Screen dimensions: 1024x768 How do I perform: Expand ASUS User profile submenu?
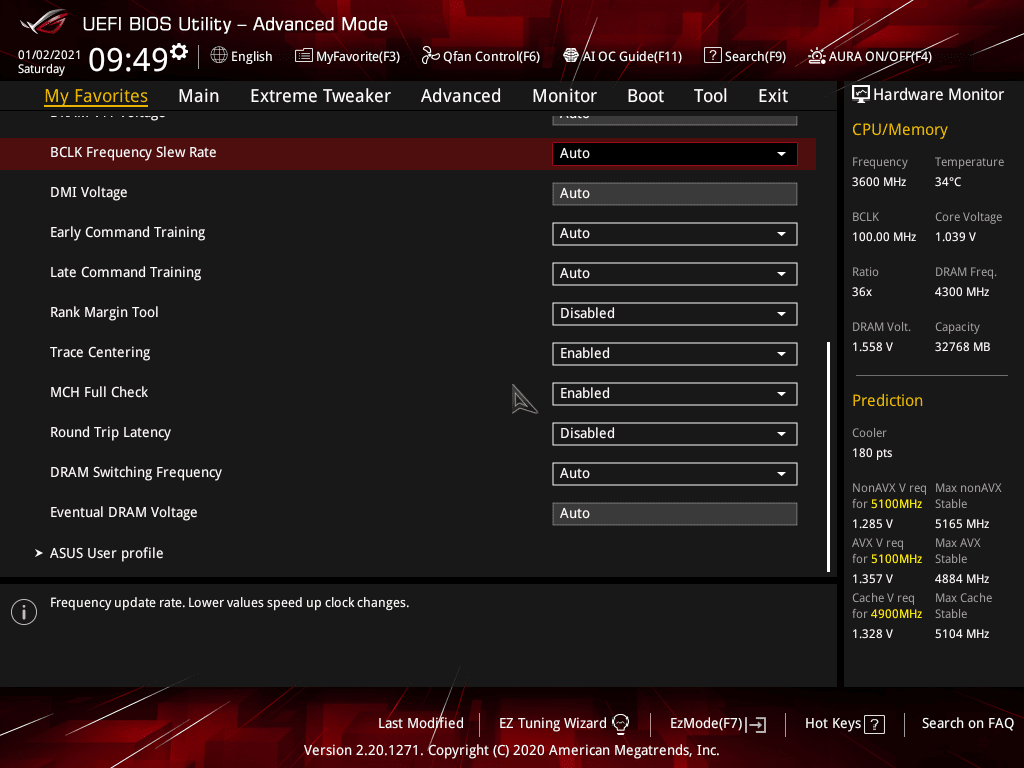click(x=99, y=553)
